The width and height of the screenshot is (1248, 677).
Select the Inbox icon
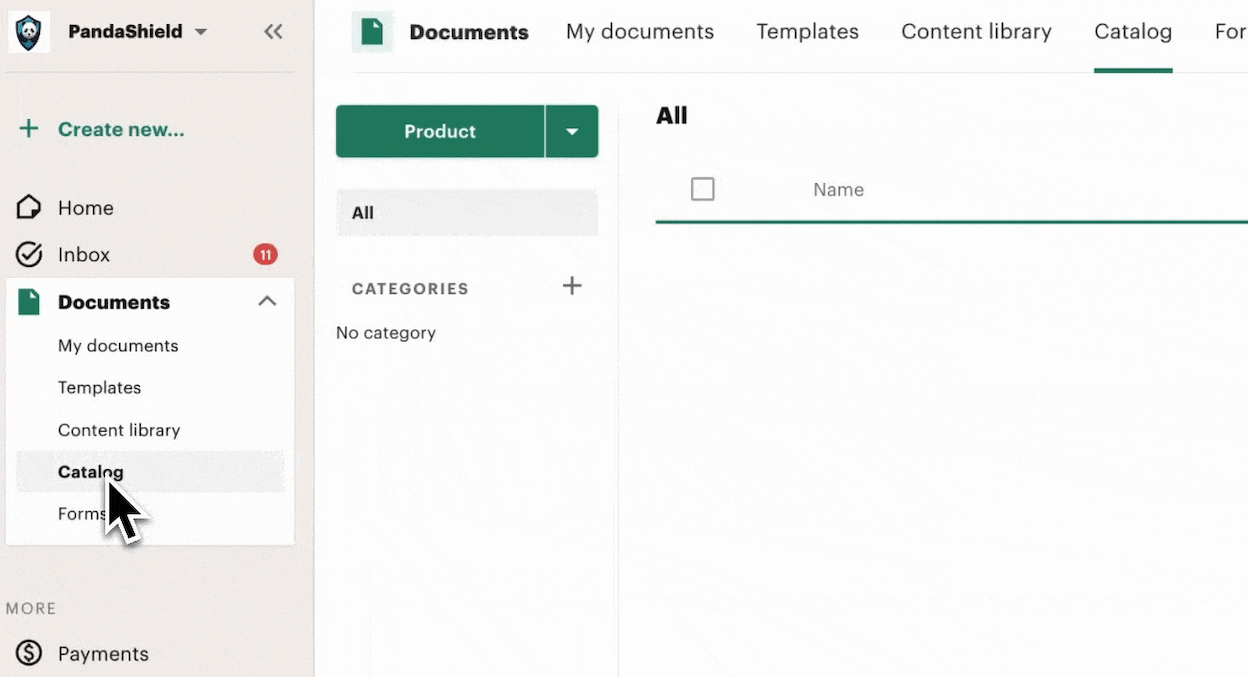coord(29,254)
